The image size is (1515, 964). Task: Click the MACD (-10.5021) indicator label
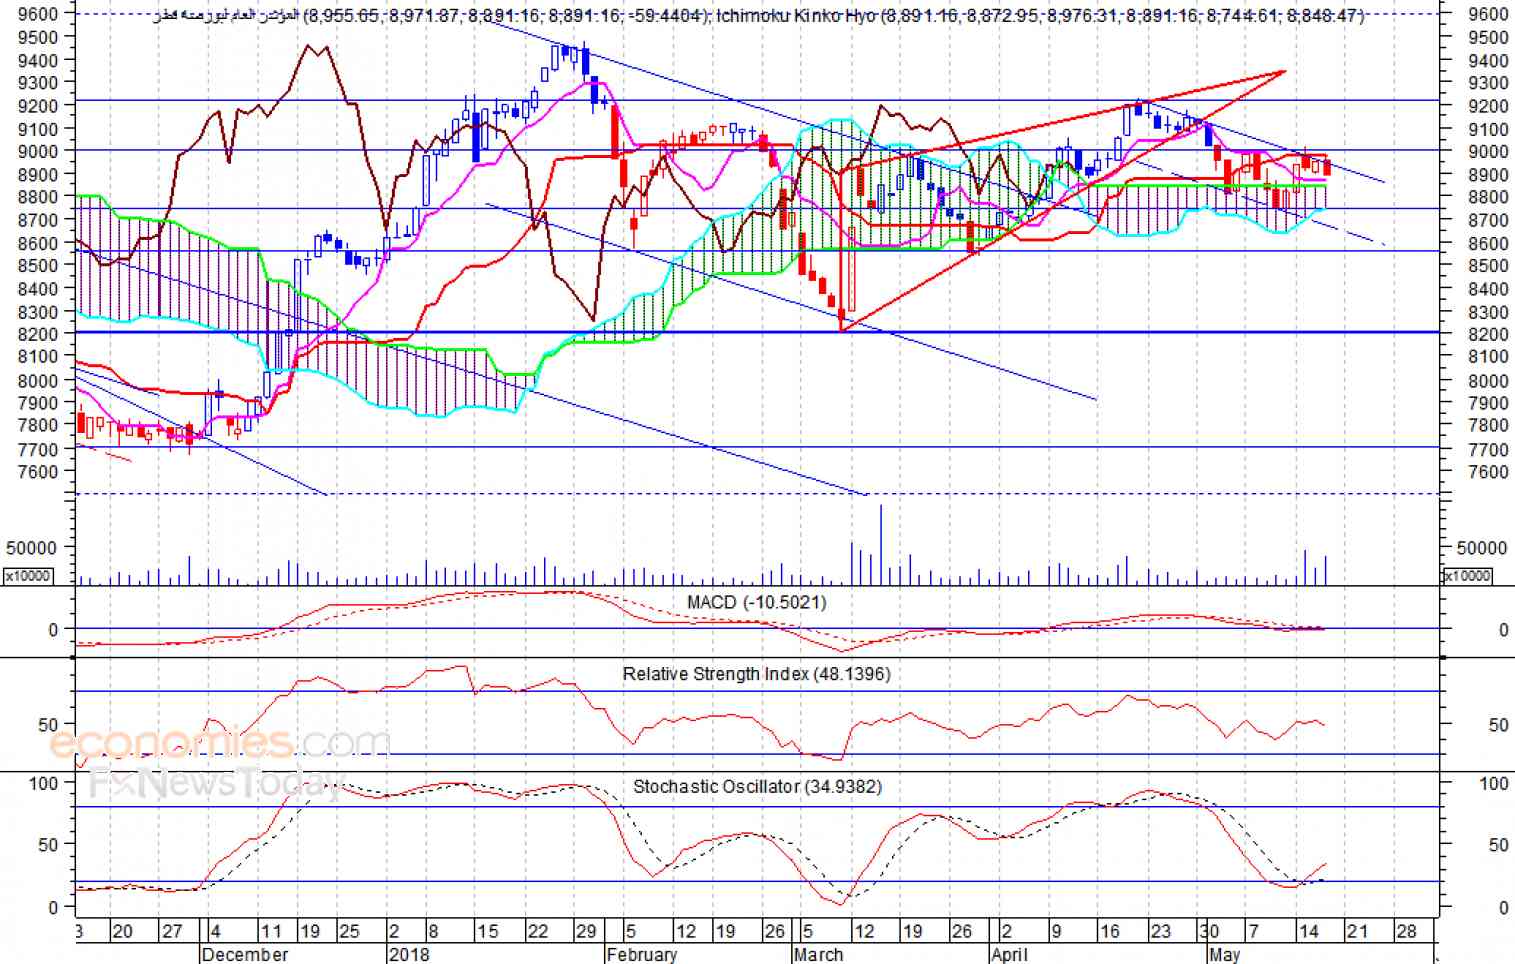click(756, 602)
